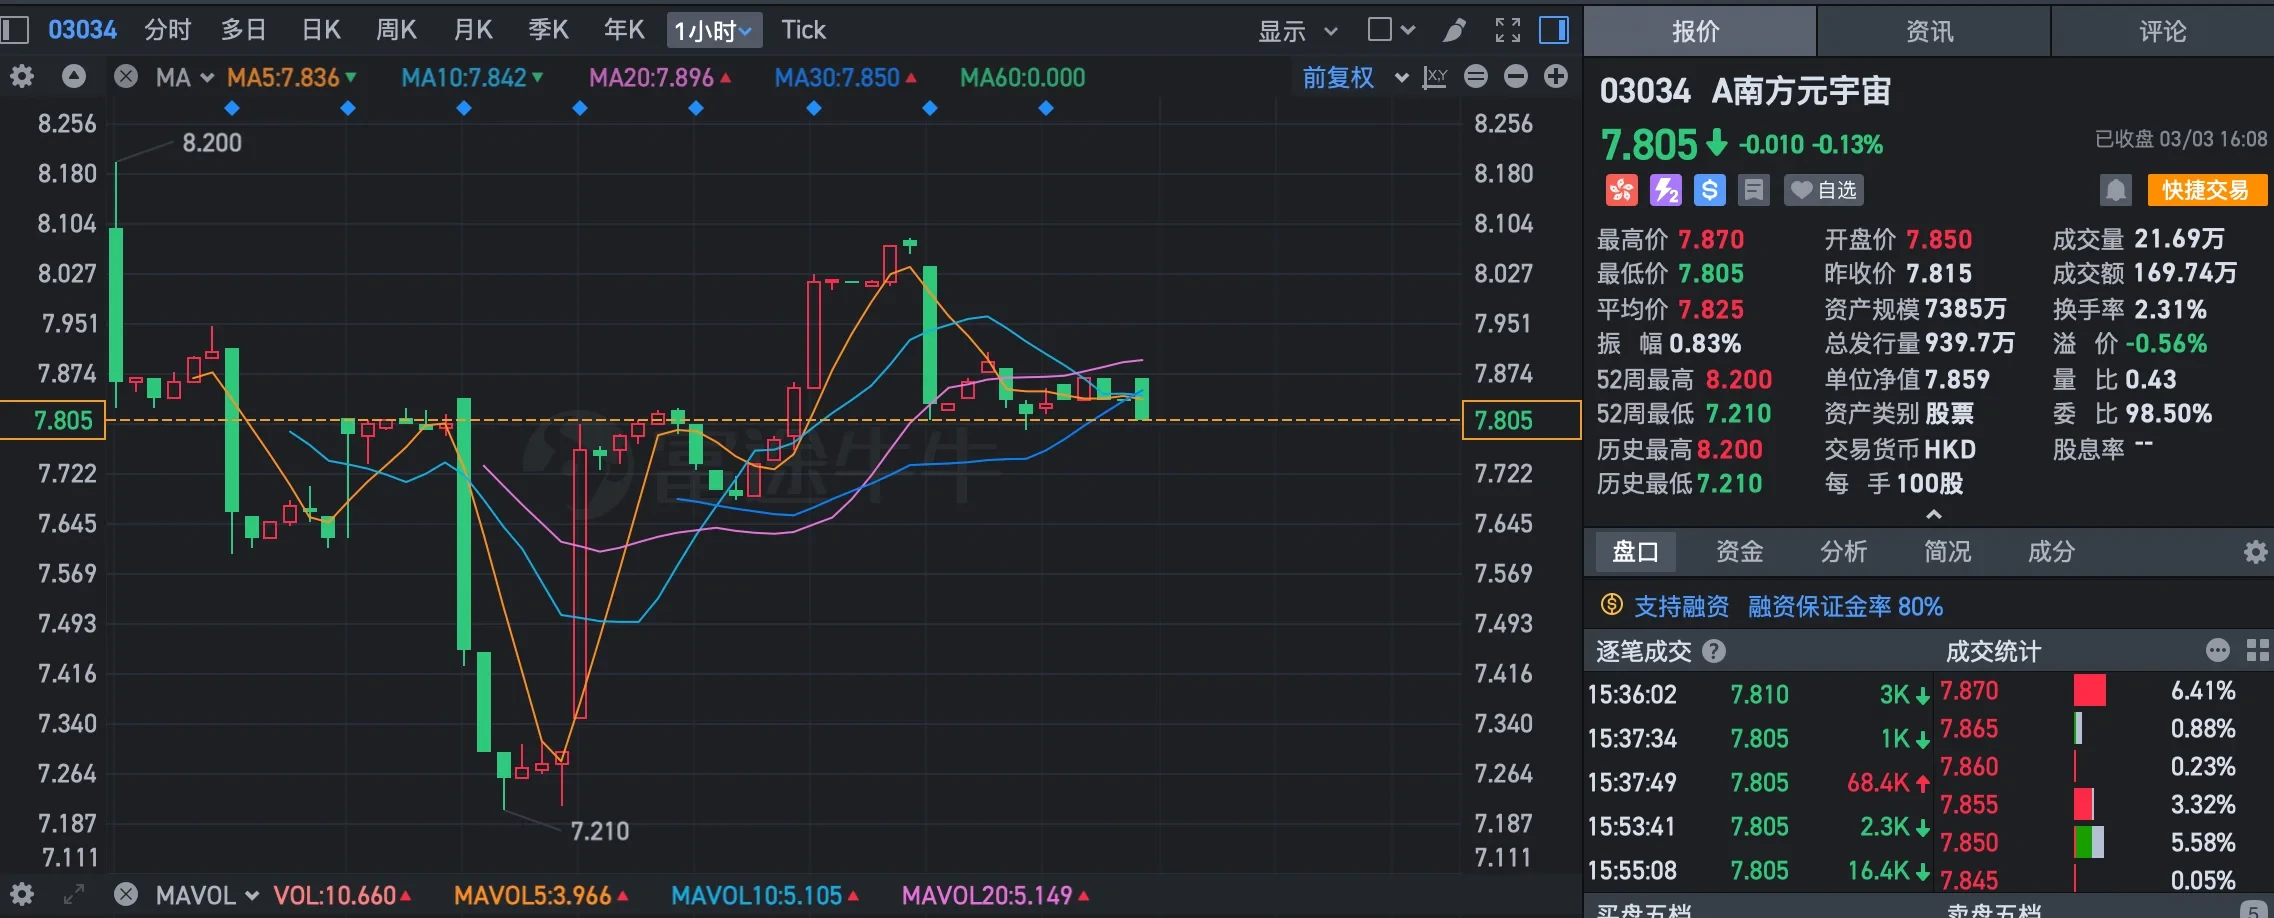Open the 显示 display dropdown
The width and height of the screenshot is (2274, 918).
[x=1297, y=30]
